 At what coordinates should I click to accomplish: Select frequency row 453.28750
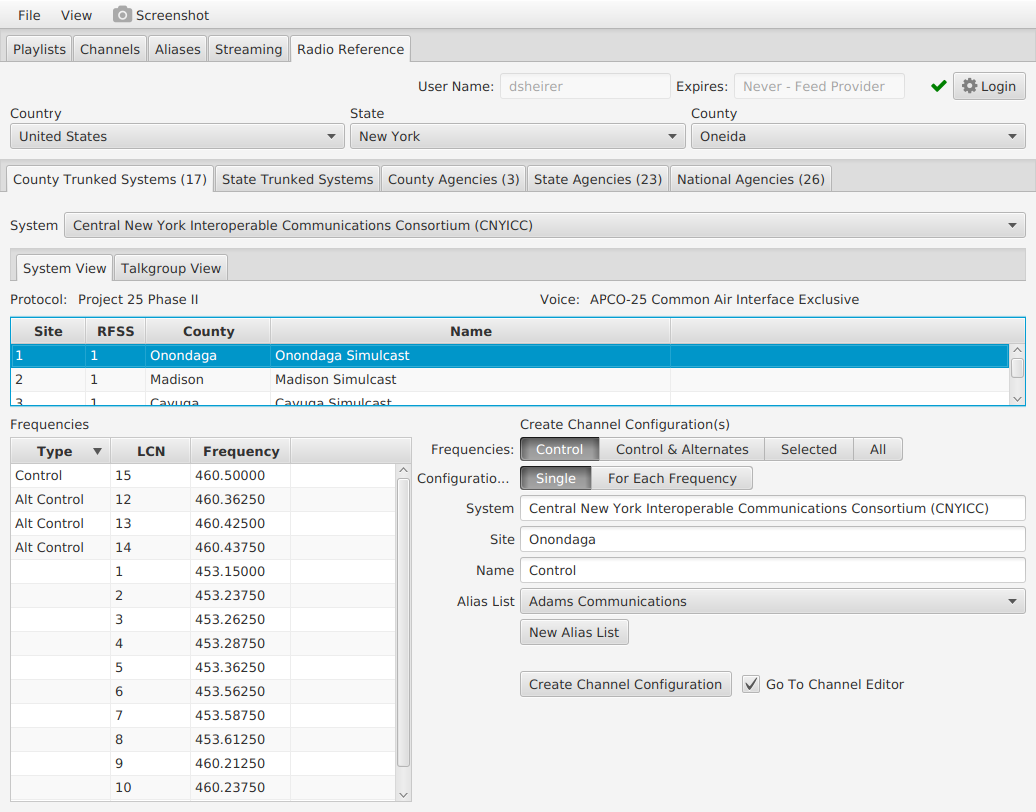[204, 644]
